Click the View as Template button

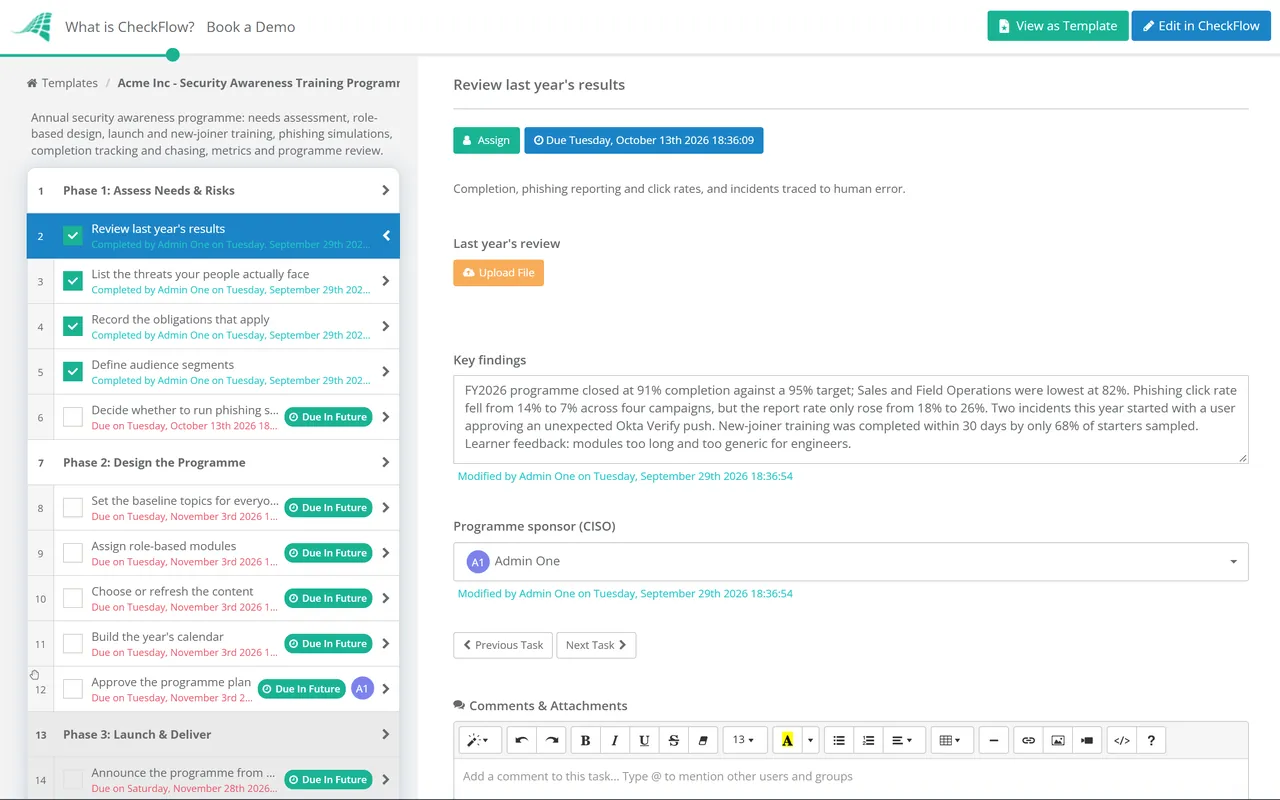click(x=1058, y=26)
